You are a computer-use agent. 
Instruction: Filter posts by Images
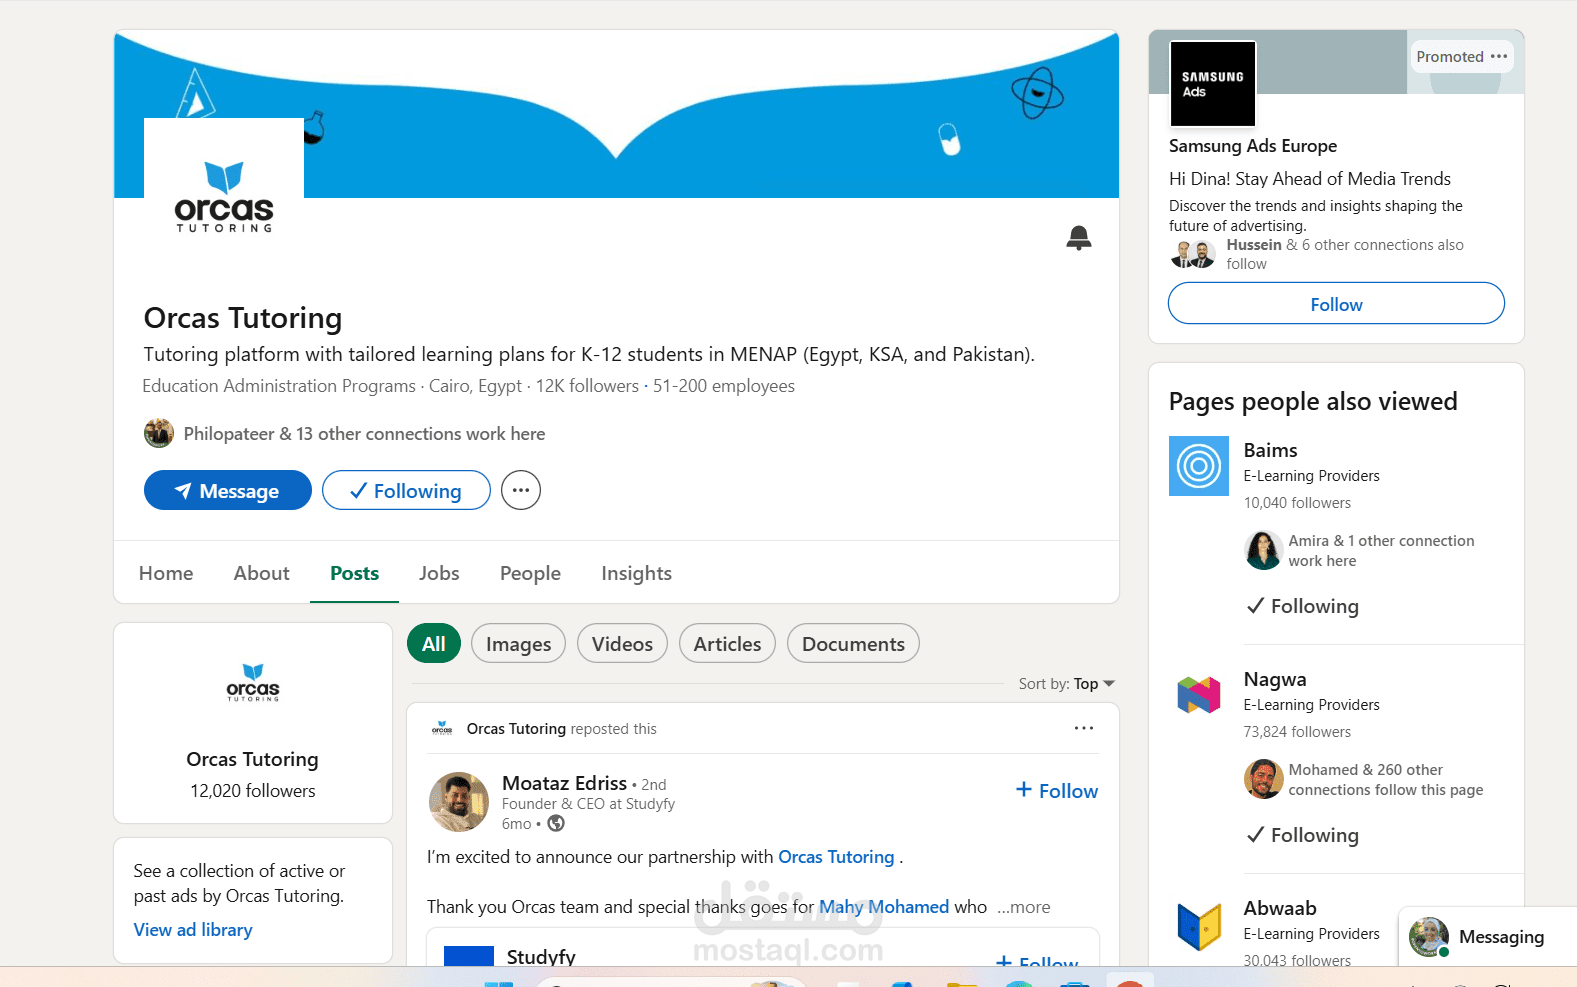click(x=518, y=643)
